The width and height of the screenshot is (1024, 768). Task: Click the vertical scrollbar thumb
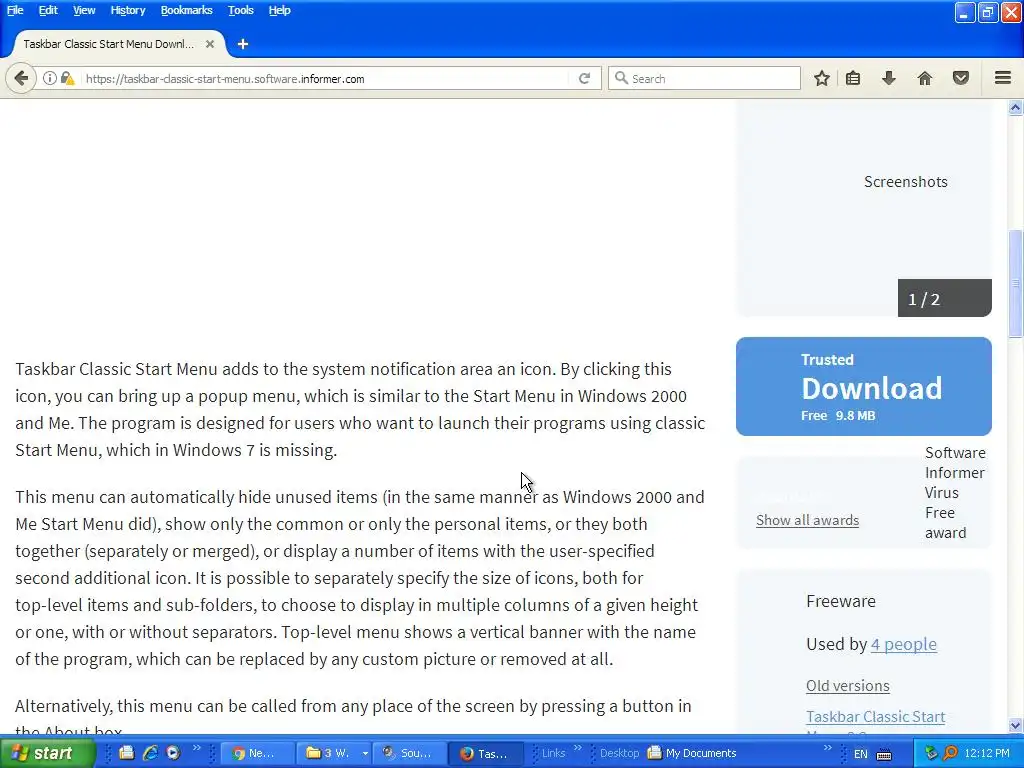pyautogui.click(x=1015, y=283)
